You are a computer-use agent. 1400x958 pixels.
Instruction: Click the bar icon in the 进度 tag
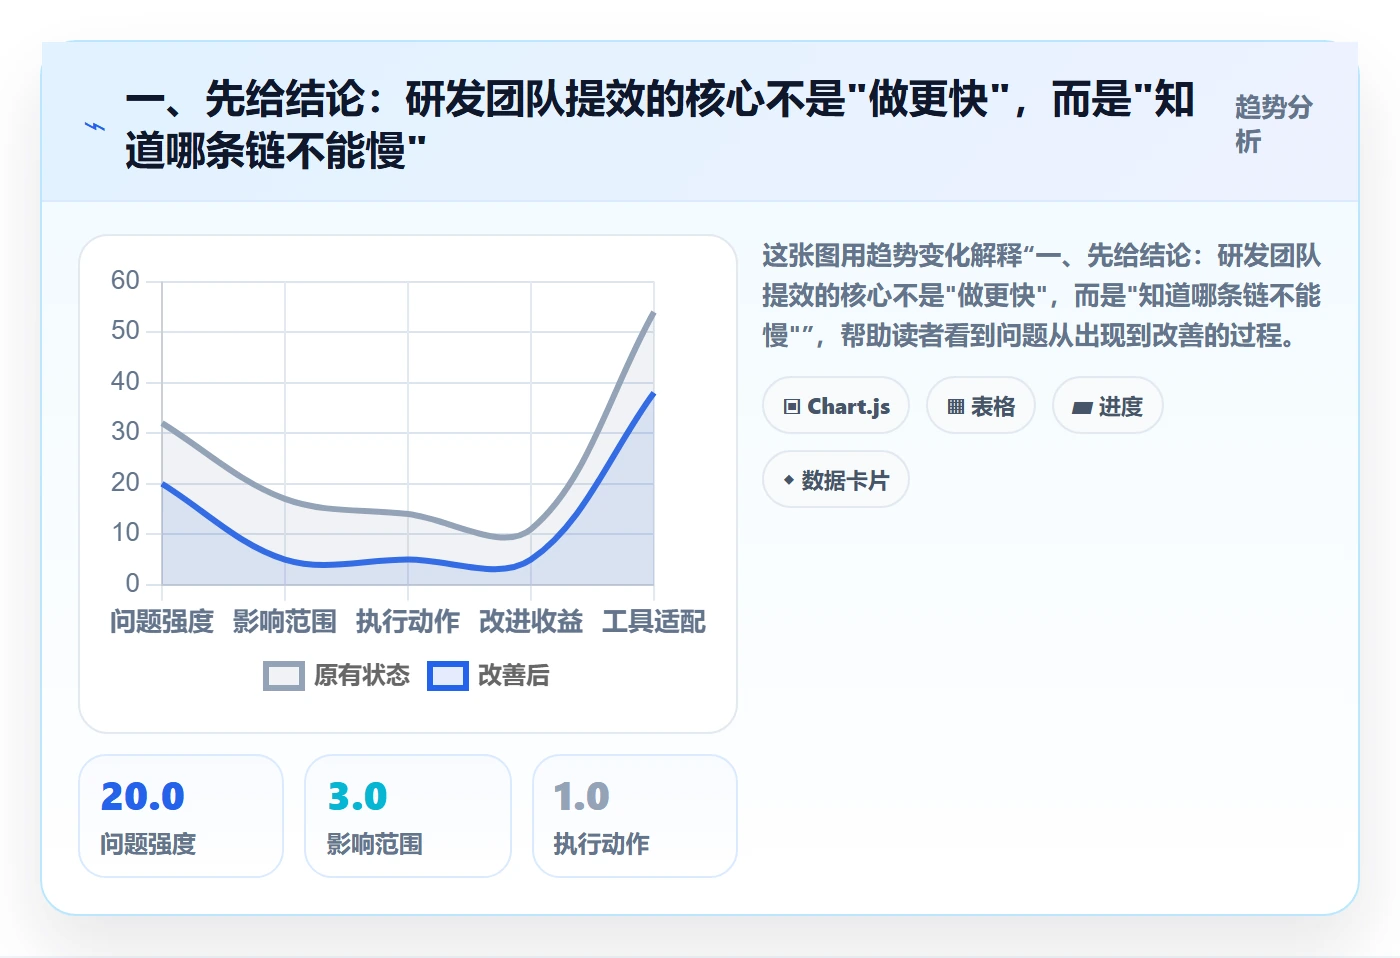point(1082,407)
